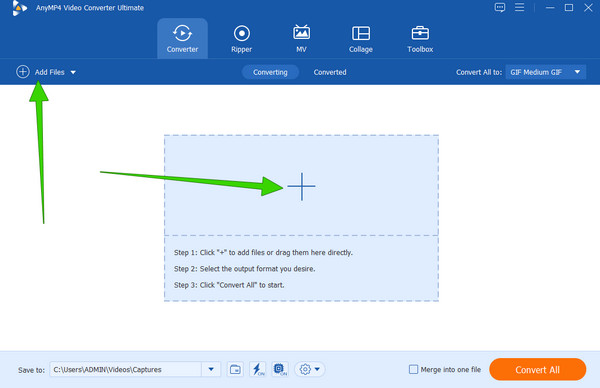Toggle the lightning high-speed conversion button
This screenshot has height=388, width=600.
pos(258,369)
